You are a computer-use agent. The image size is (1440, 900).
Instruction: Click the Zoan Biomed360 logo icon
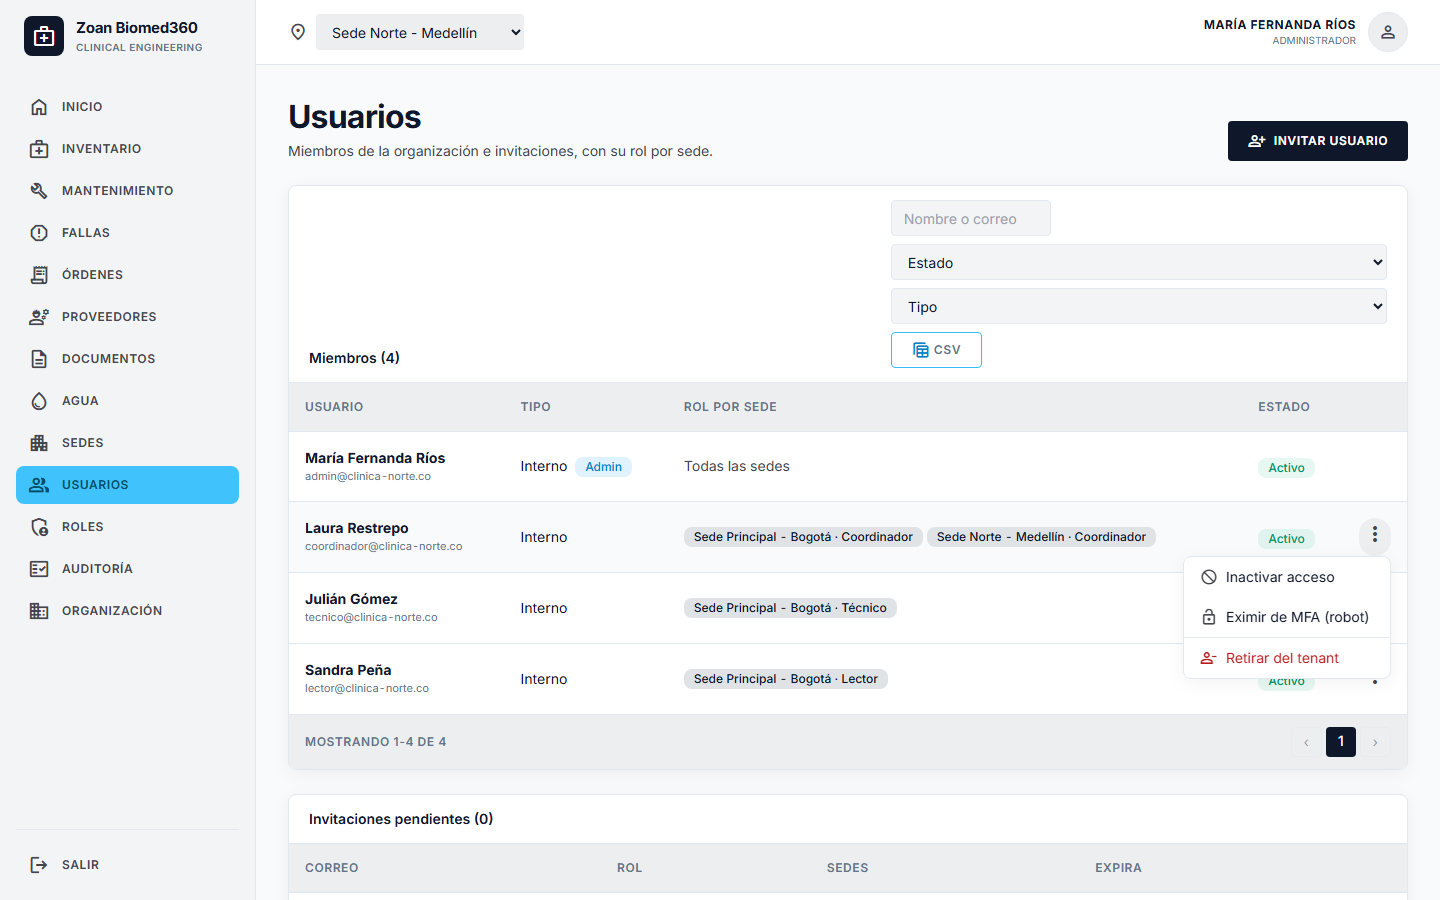click(x=44, y=36)
